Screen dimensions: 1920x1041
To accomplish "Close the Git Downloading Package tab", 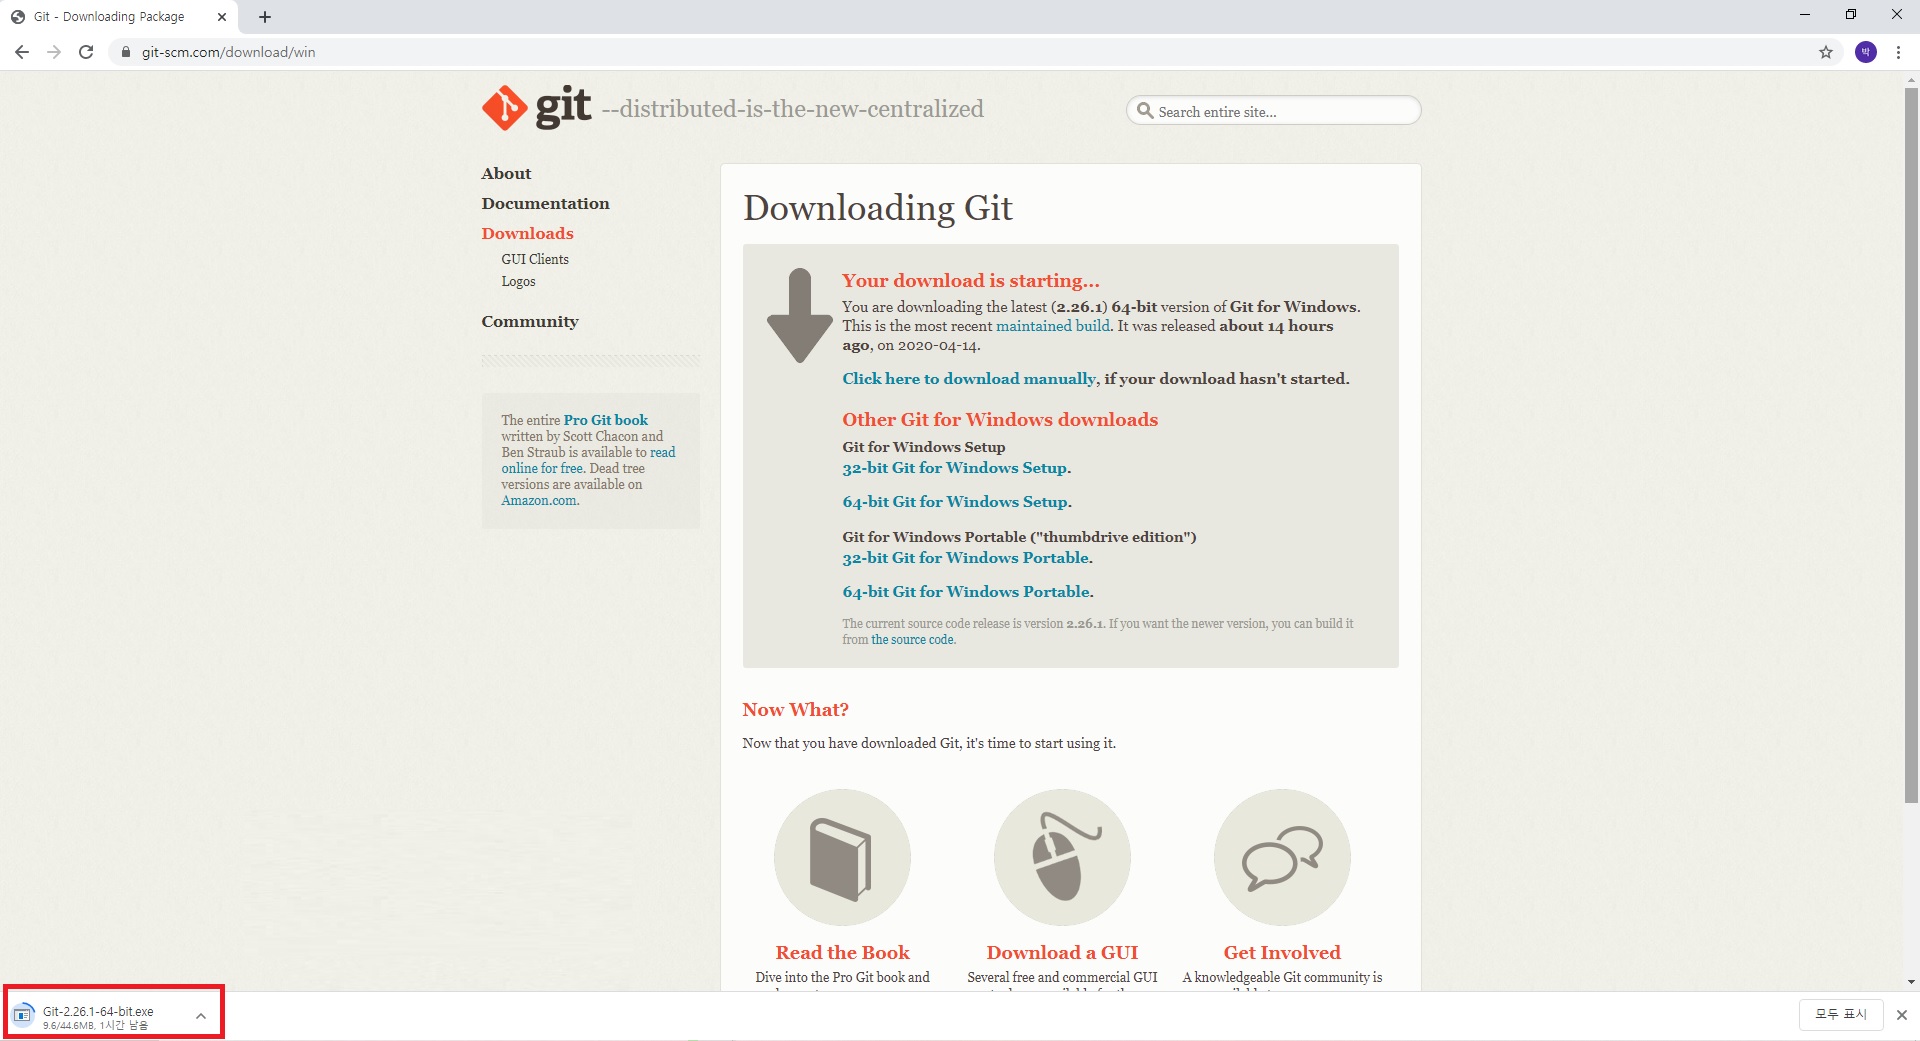I will click(x=222, y=17).
